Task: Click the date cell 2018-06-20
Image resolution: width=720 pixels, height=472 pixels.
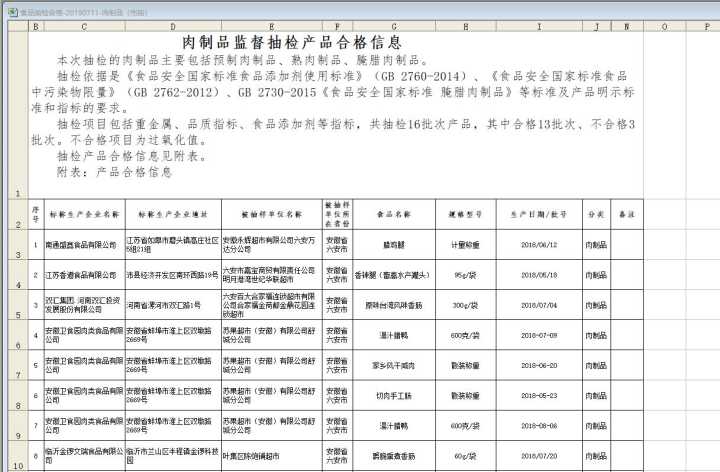Action: click(x=539, y=365)
